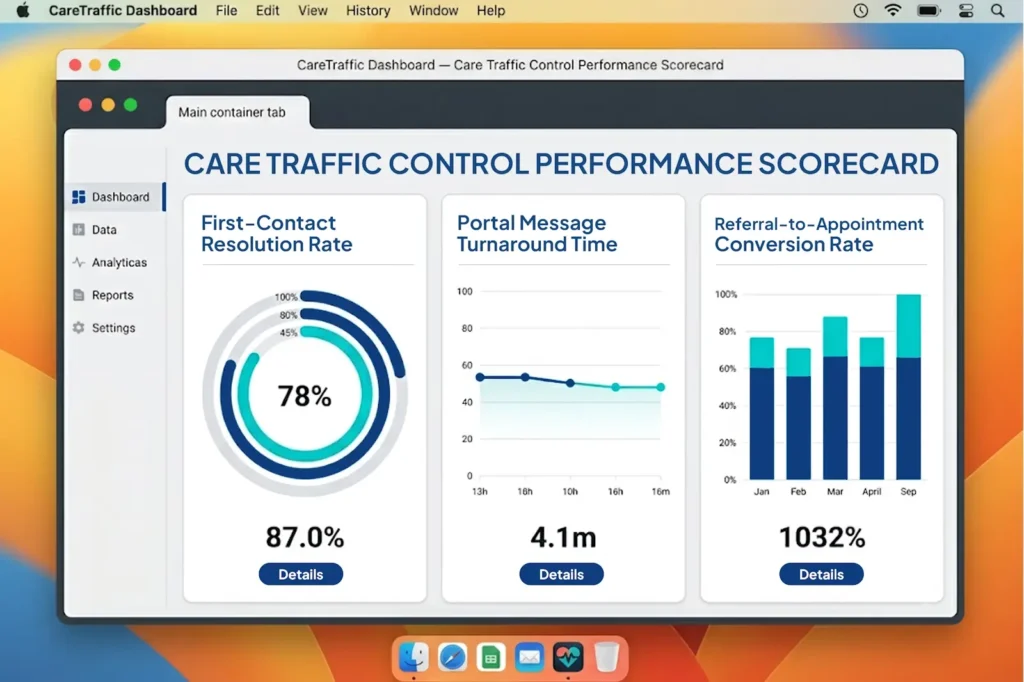Open Spotlight search

click(x=997, y=10)
